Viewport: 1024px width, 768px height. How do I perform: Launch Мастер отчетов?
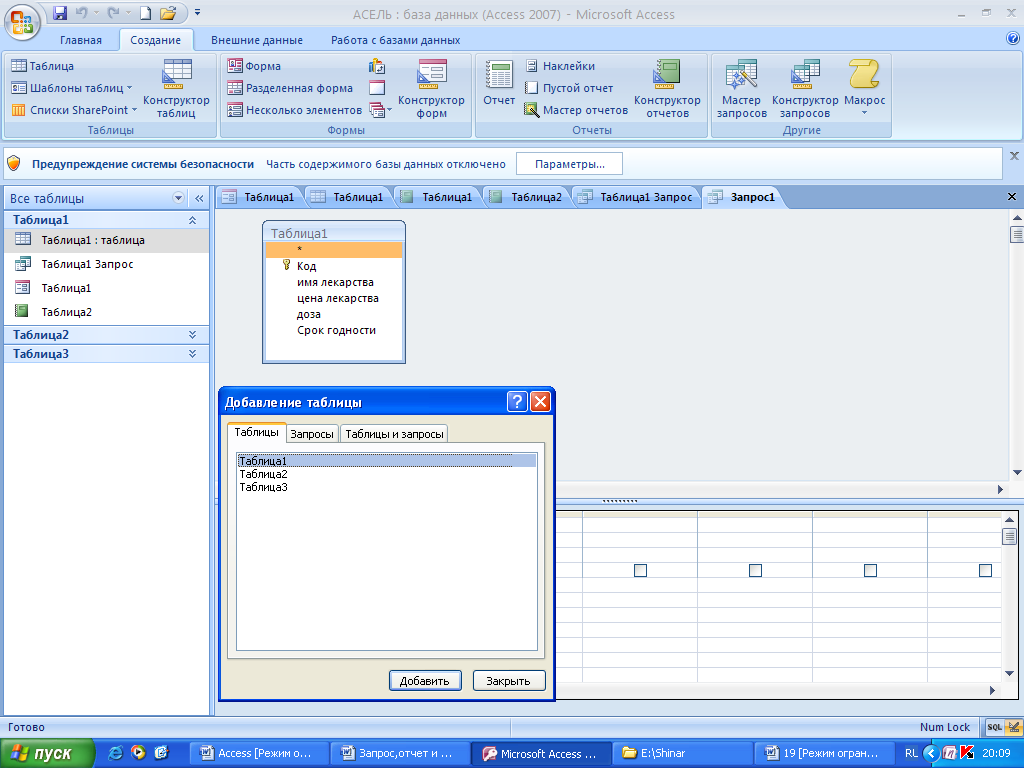click(x=576, y=110)
